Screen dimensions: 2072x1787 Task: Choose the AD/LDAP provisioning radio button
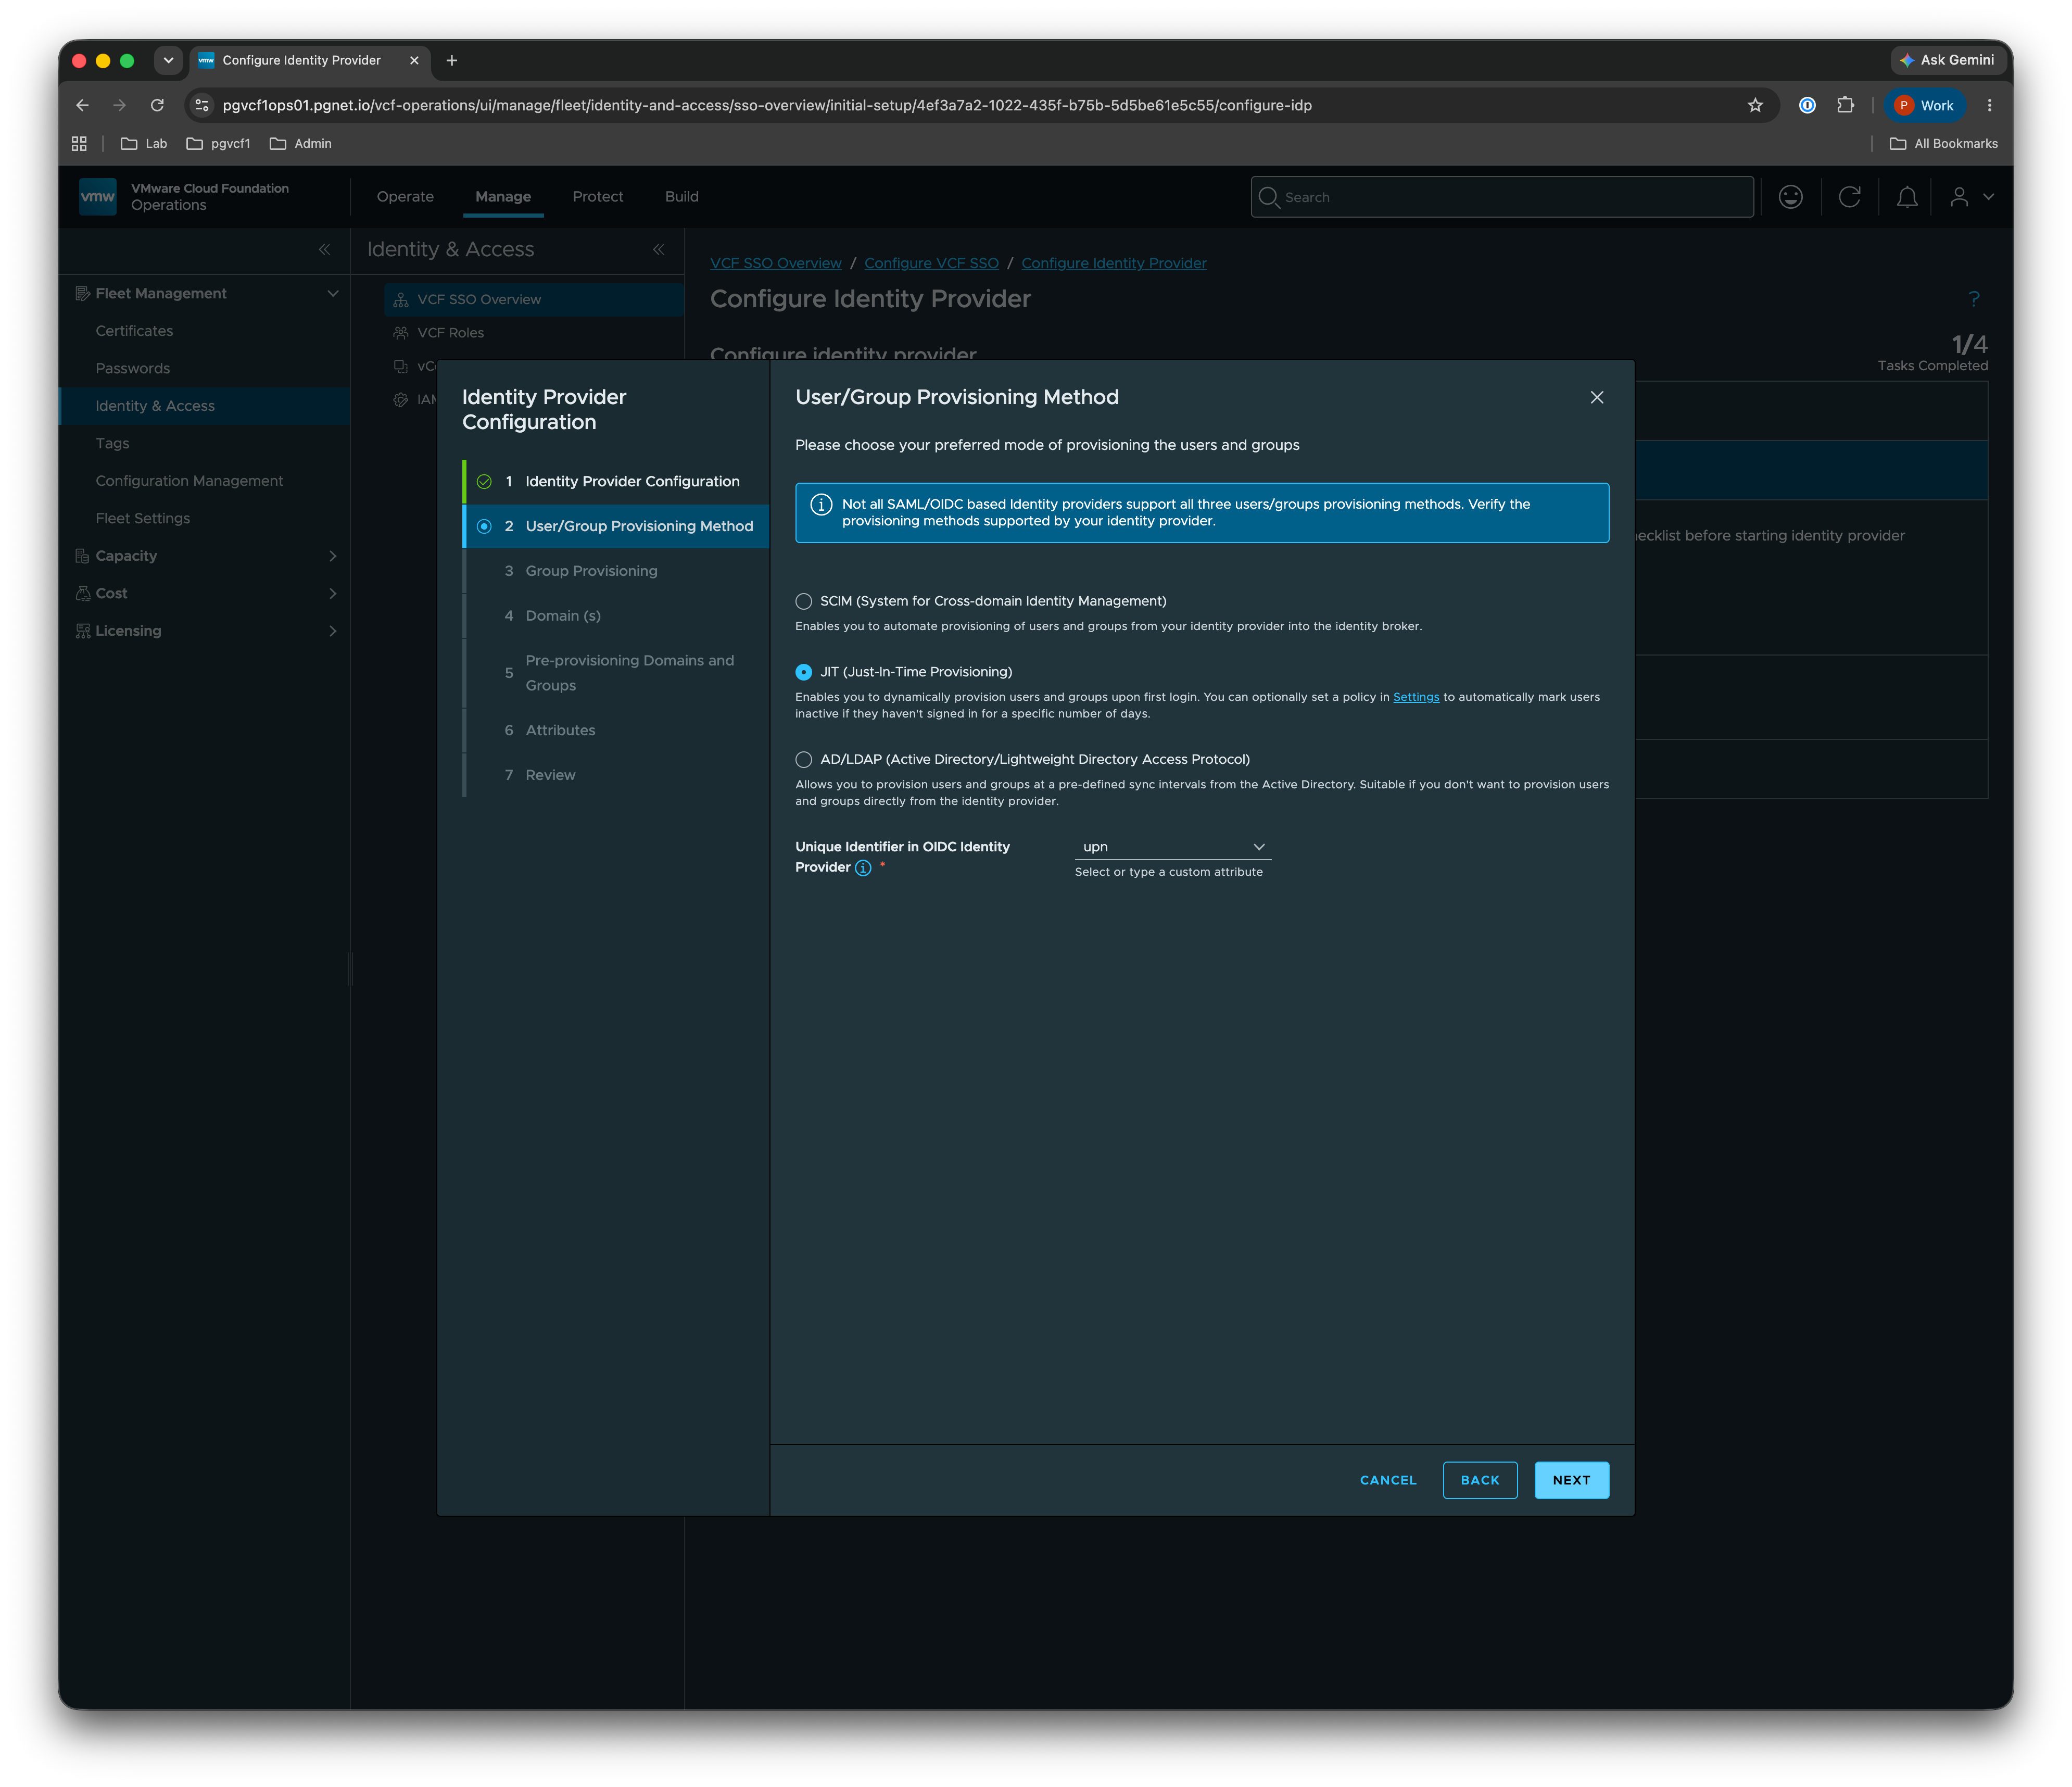click(803, 759)
